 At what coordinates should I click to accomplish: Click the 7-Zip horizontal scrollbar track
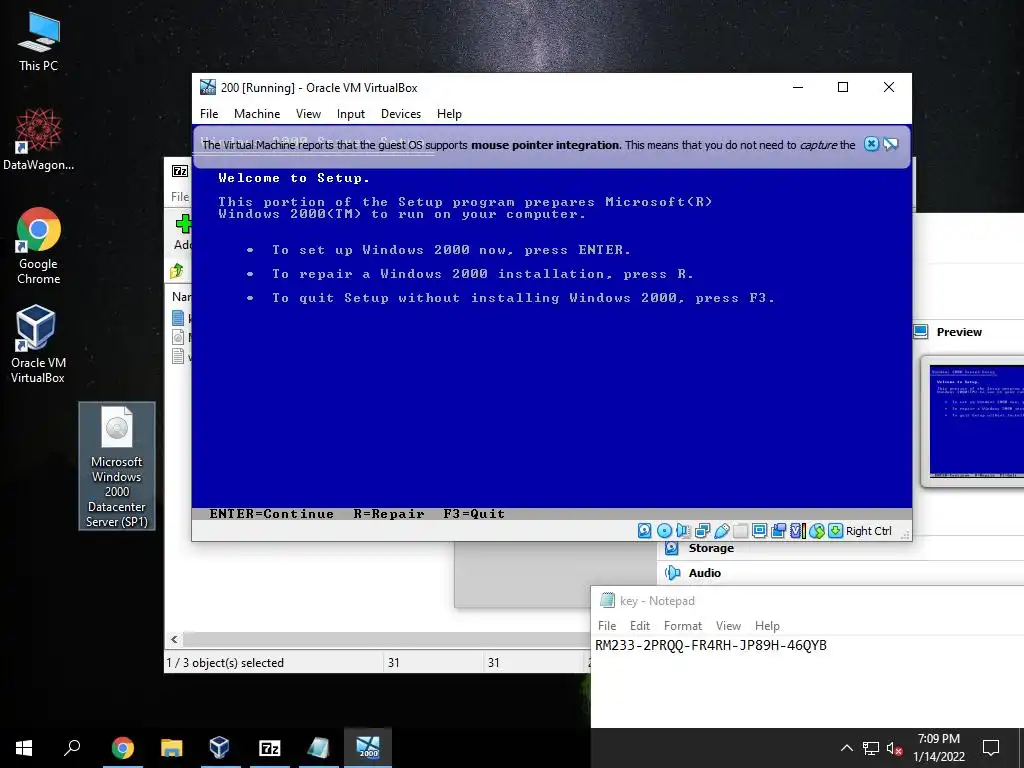point(385,639)
